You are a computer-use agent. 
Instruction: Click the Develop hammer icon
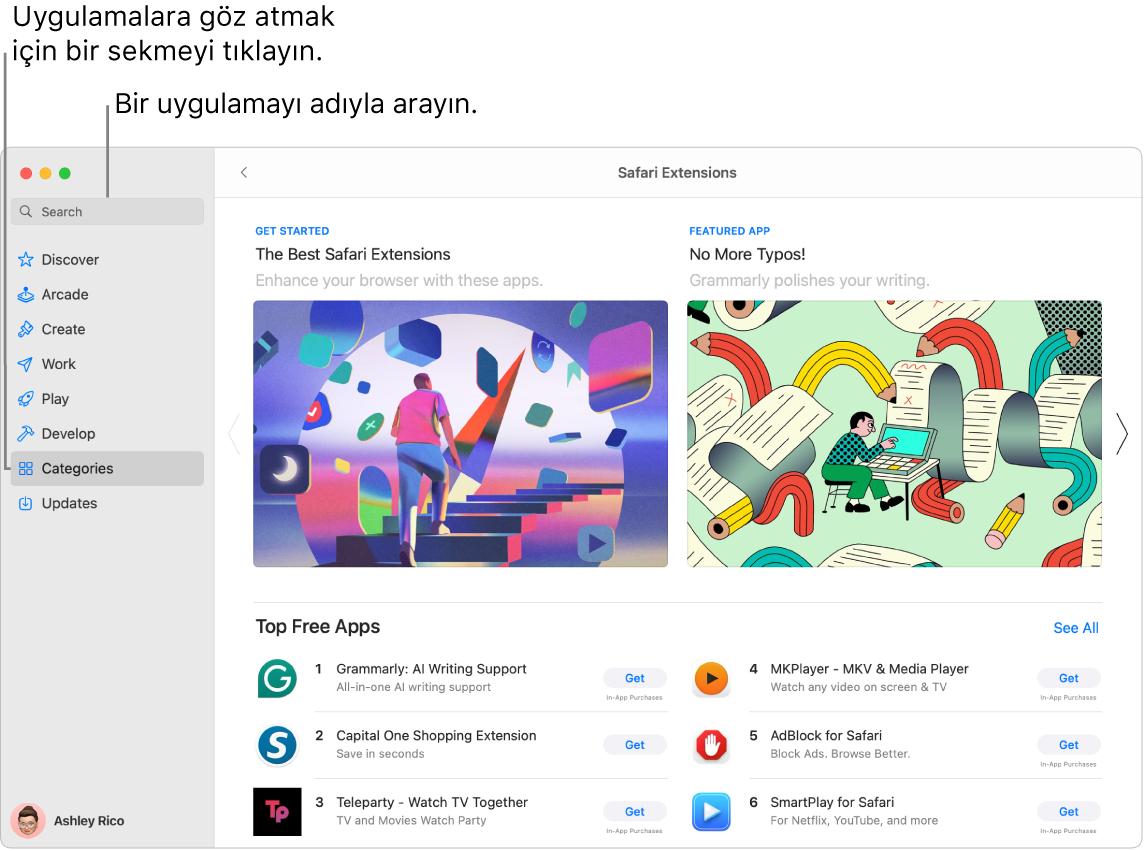(x=26, y=434)
